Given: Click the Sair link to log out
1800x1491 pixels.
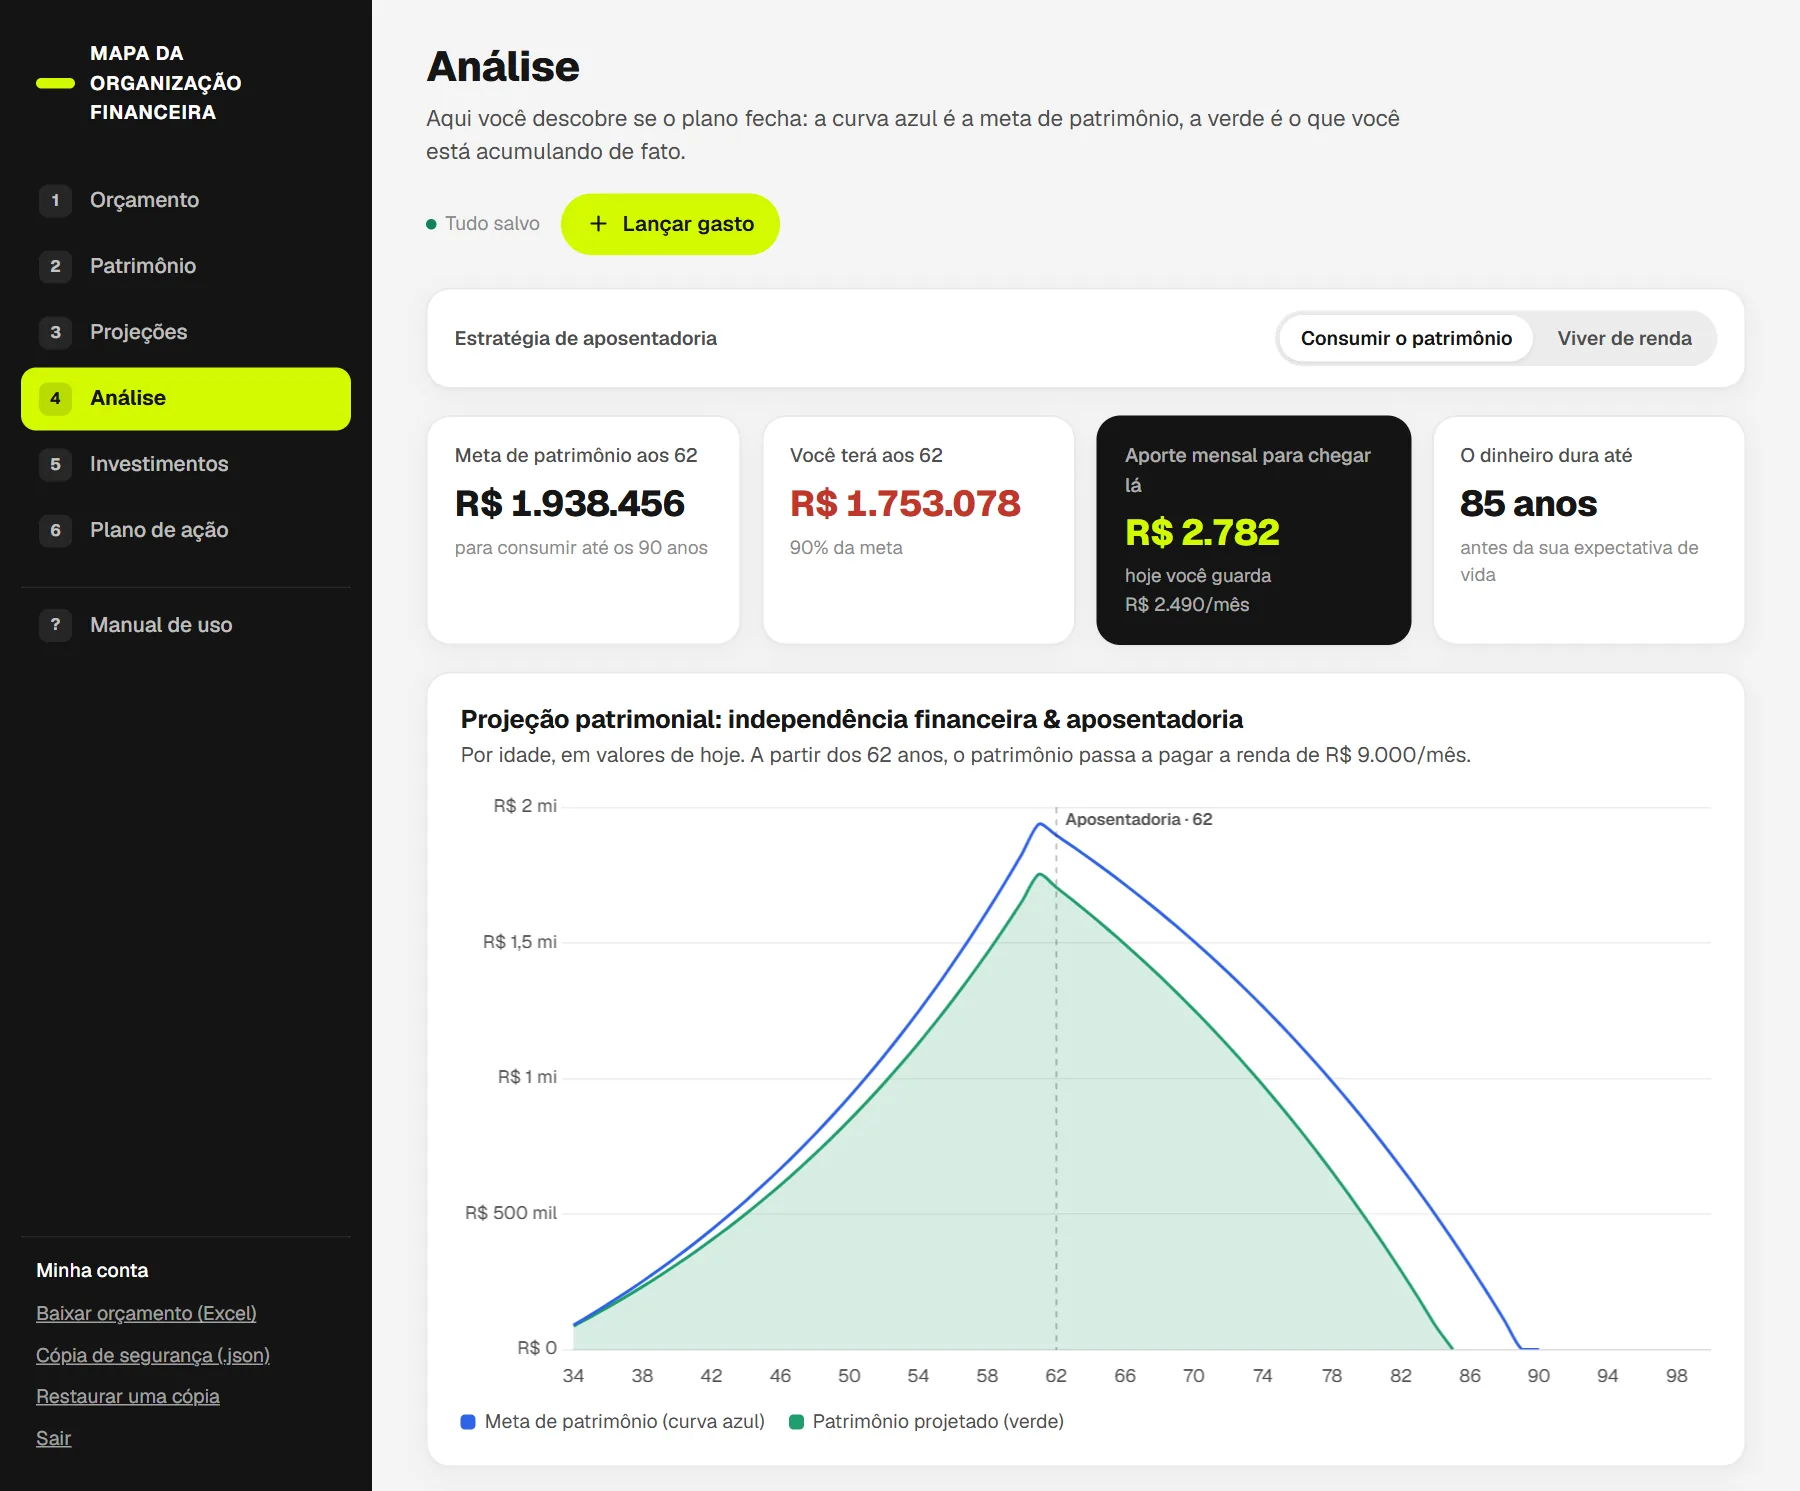Looking at the screenshot, I should [54, 1438].
